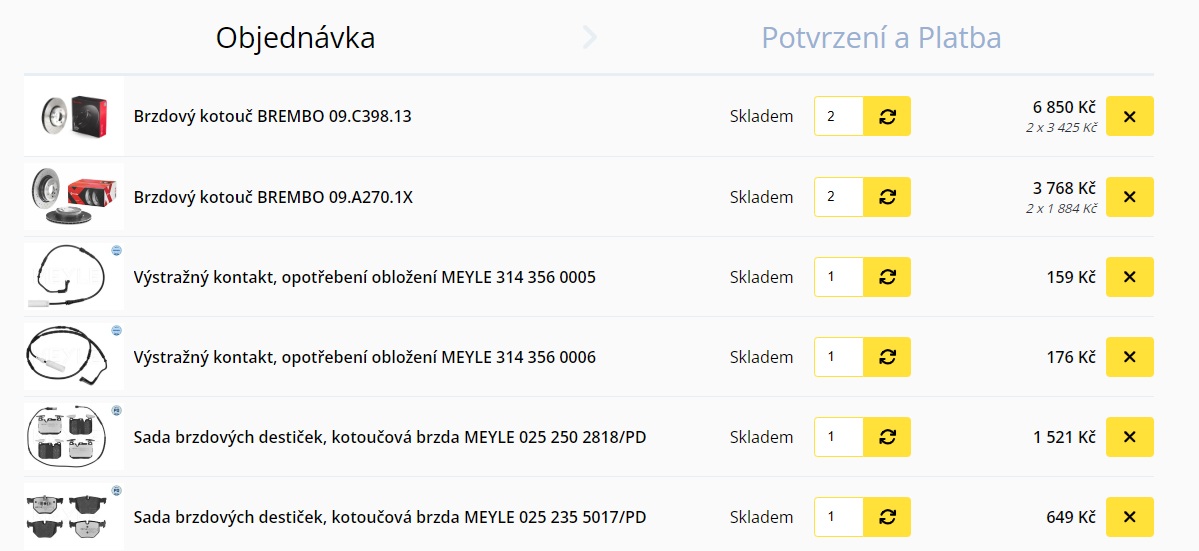Open Sada brzdových destiček MEYLE 025 235 5017/PD

click(x=389, y=517)
